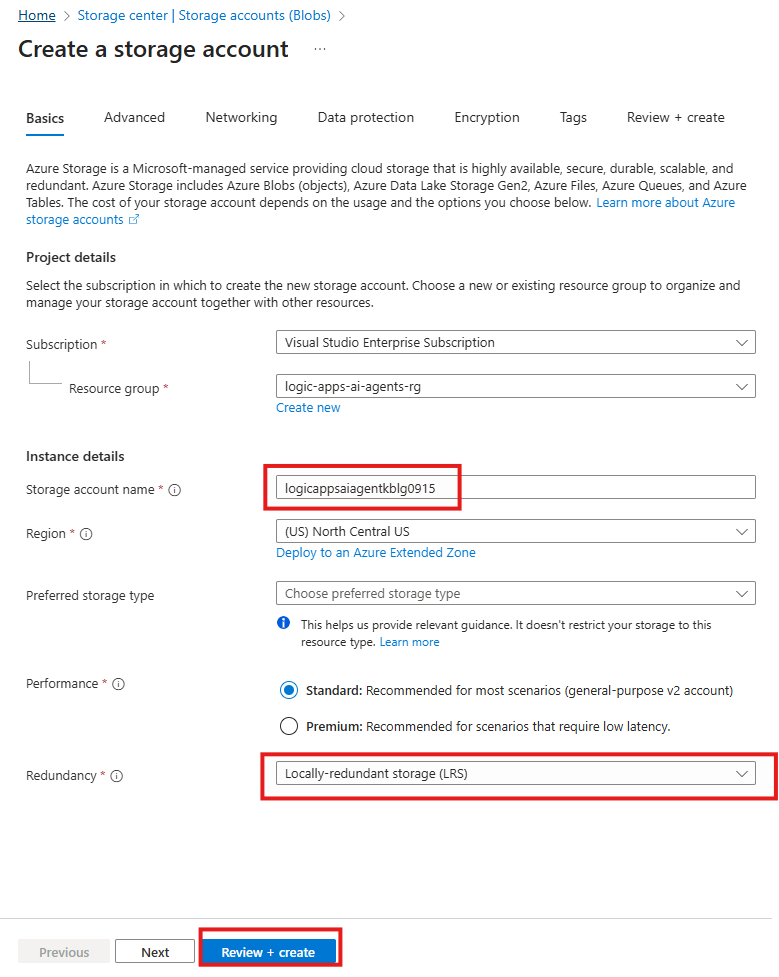Screen dimensions: 779x977
Task: Click the Region info icon
Action: (x=86, y=534)
